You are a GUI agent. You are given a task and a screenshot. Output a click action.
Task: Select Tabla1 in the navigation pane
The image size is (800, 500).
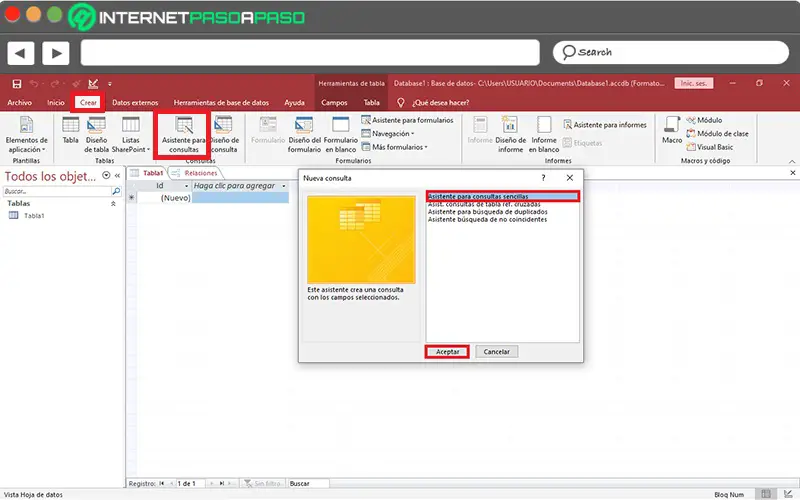point(34,216)
